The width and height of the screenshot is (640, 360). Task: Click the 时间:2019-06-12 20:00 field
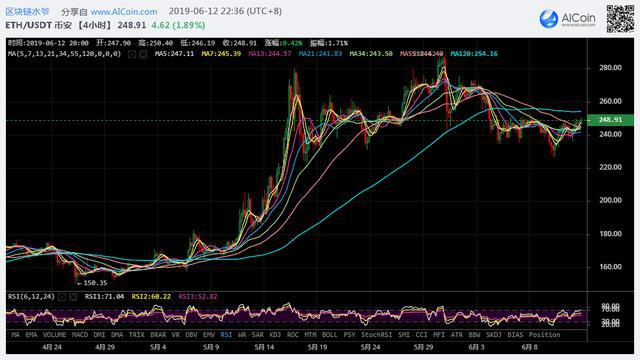tap(48, 43)
